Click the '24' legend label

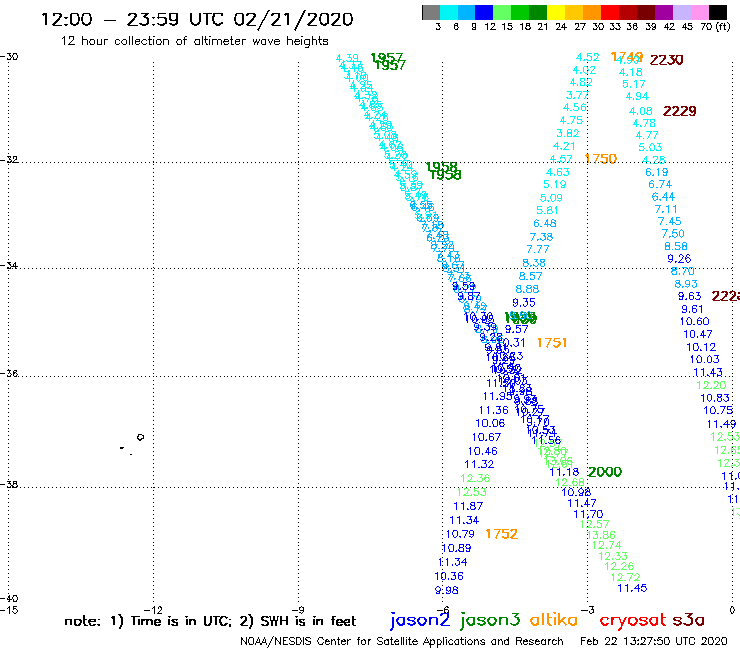(x=561, y=27)
